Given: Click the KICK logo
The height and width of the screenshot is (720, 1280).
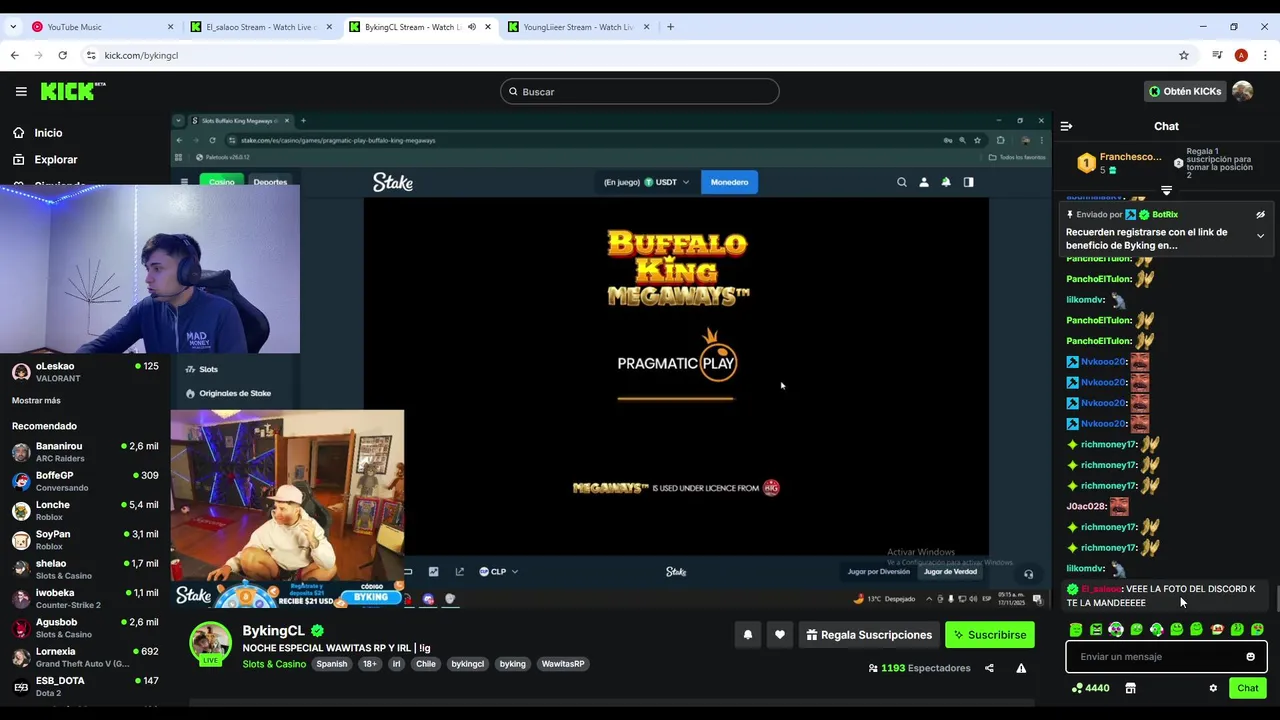Looking at the screenshot, I should (x=73, y=91).
